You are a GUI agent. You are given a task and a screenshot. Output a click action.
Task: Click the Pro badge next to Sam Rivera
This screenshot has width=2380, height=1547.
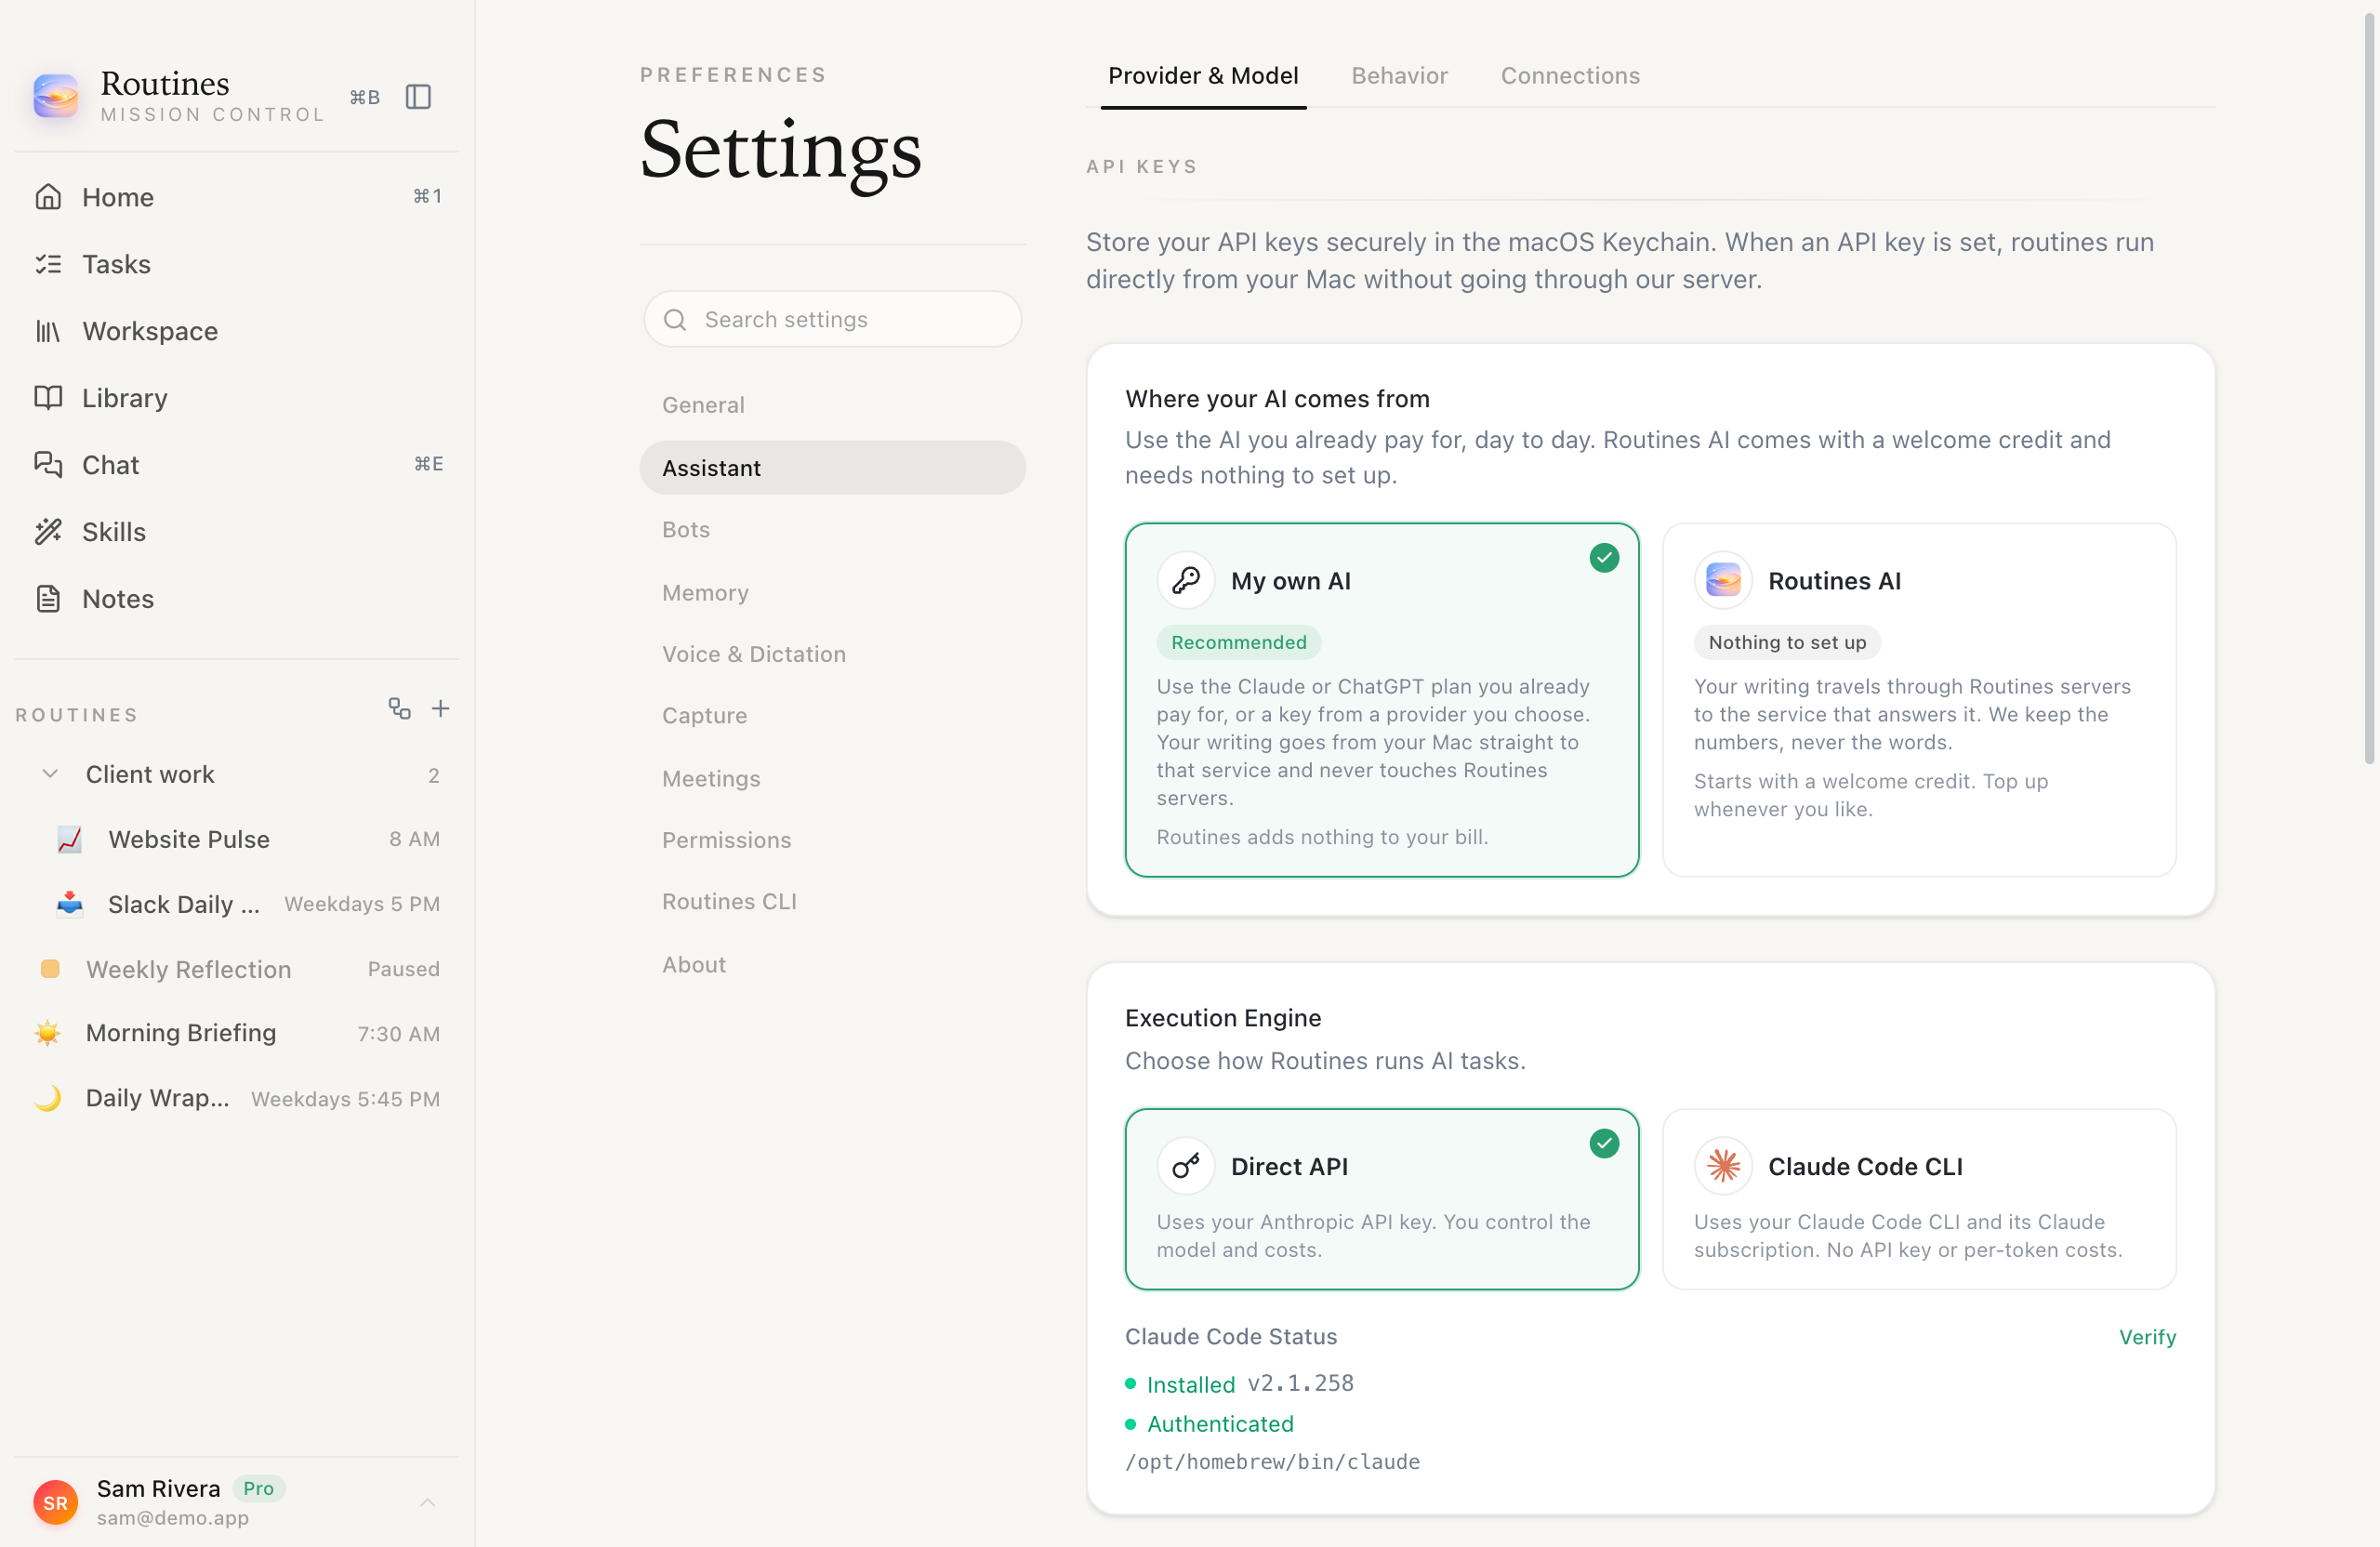tap(259, 1489)
